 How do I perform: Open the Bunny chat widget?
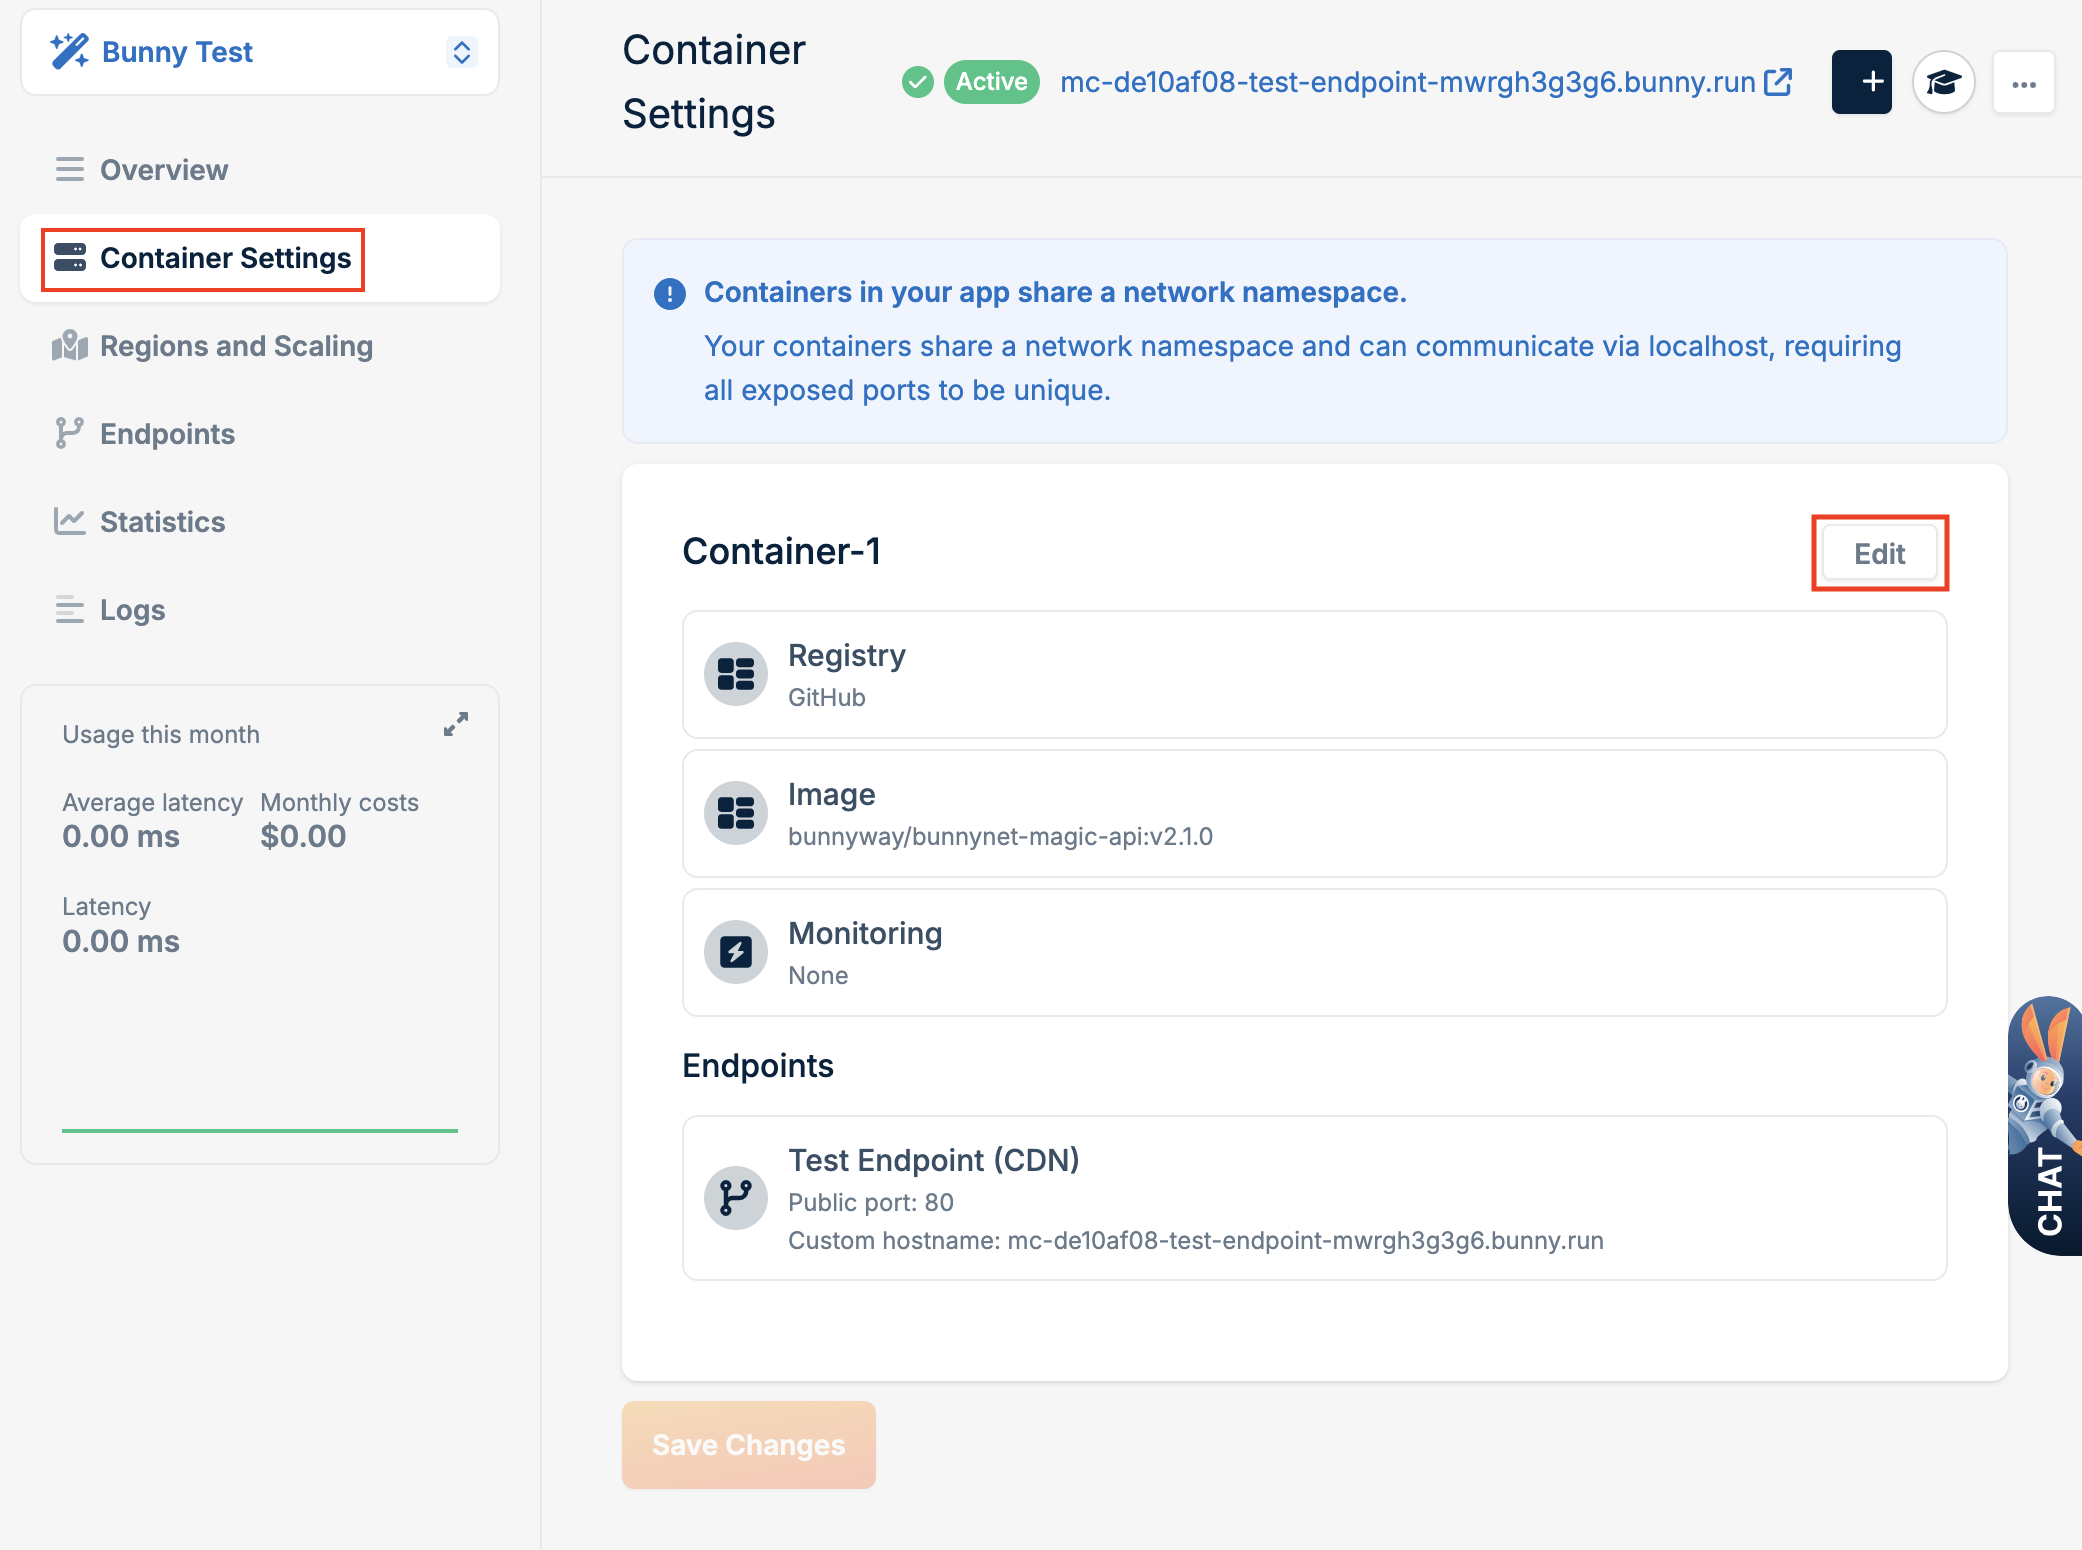pyautogui.click(x=2046, y=1125)
